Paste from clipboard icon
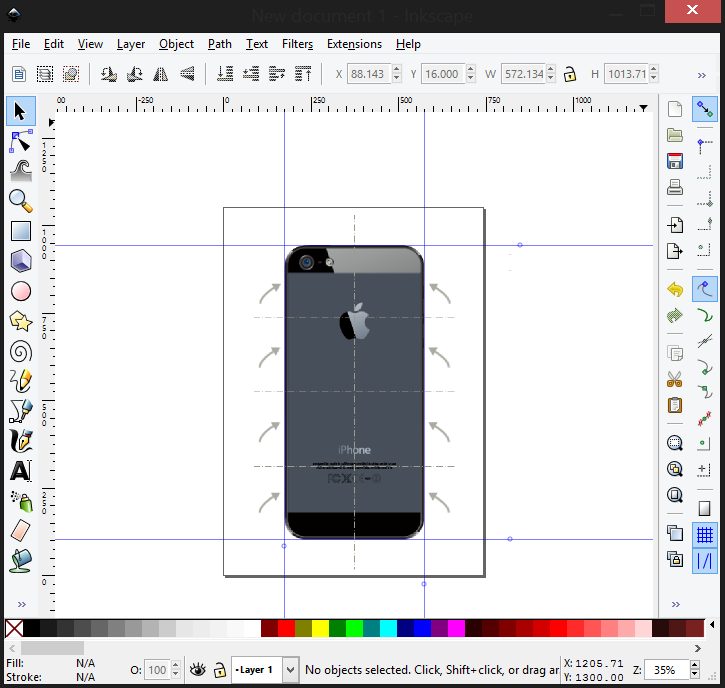 675,405
